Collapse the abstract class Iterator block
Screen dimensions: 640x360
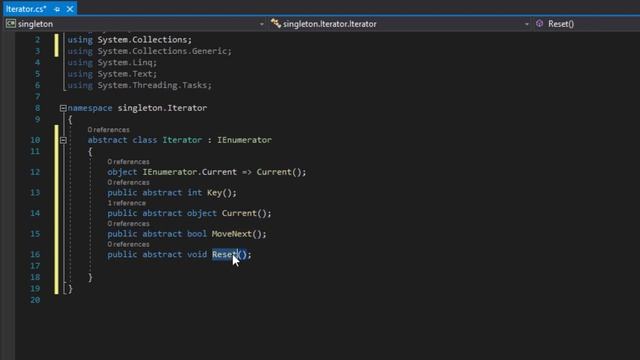tap(63, 140)
